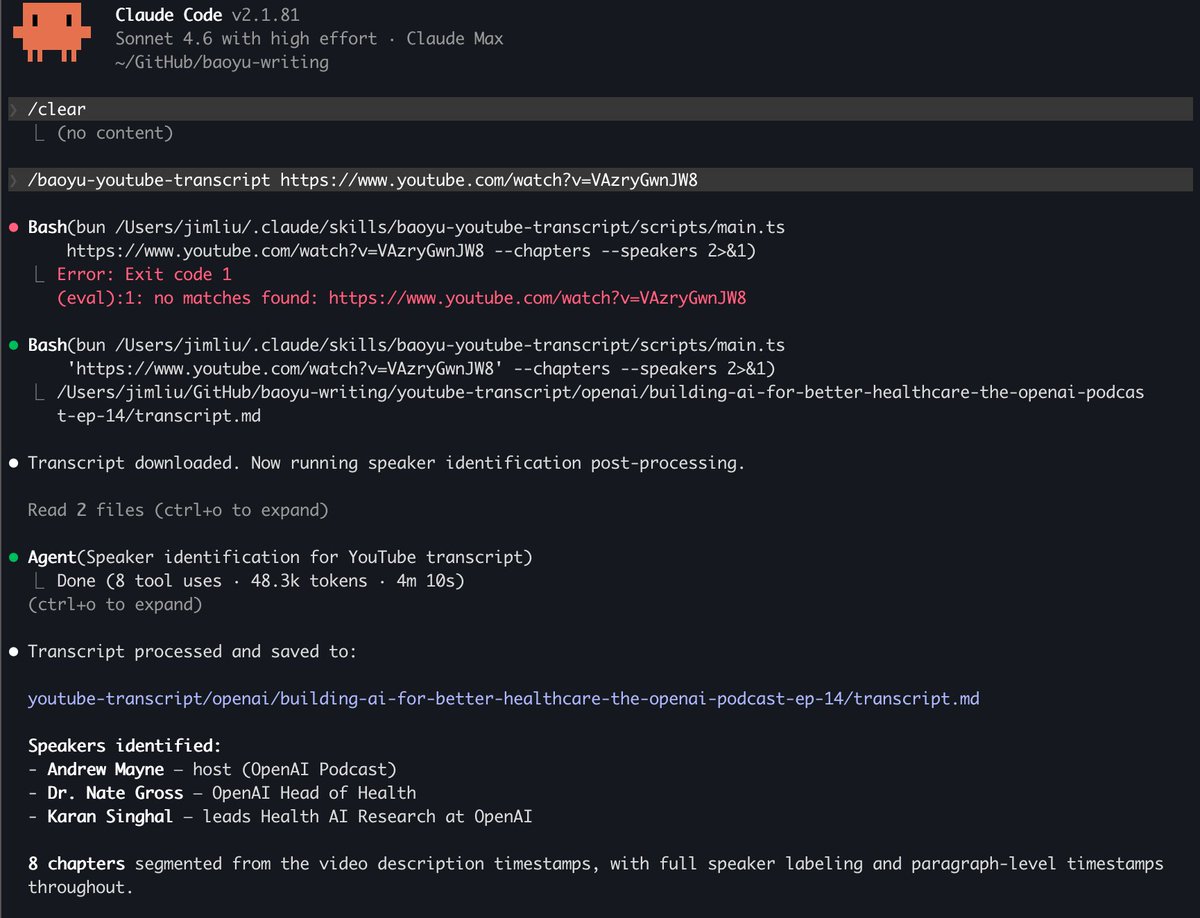Viewport: 1200px width, 918px height.
Task: Click the second Bash command with quoted URL
Action: coord(406,357)
